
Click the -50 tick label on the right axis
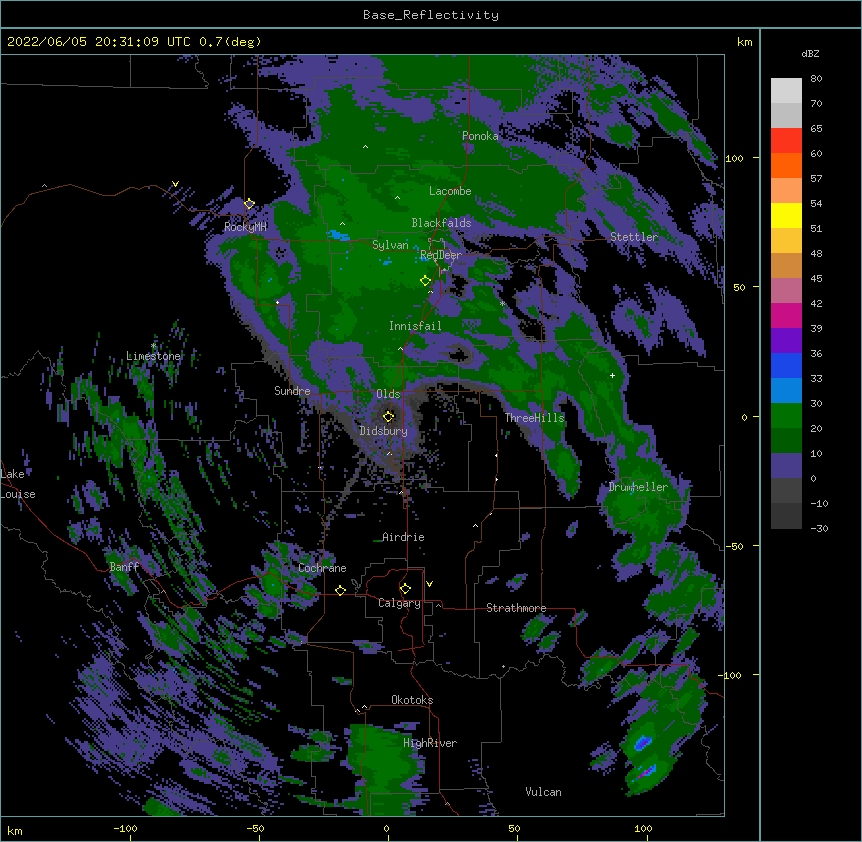[x=733, y=546]
